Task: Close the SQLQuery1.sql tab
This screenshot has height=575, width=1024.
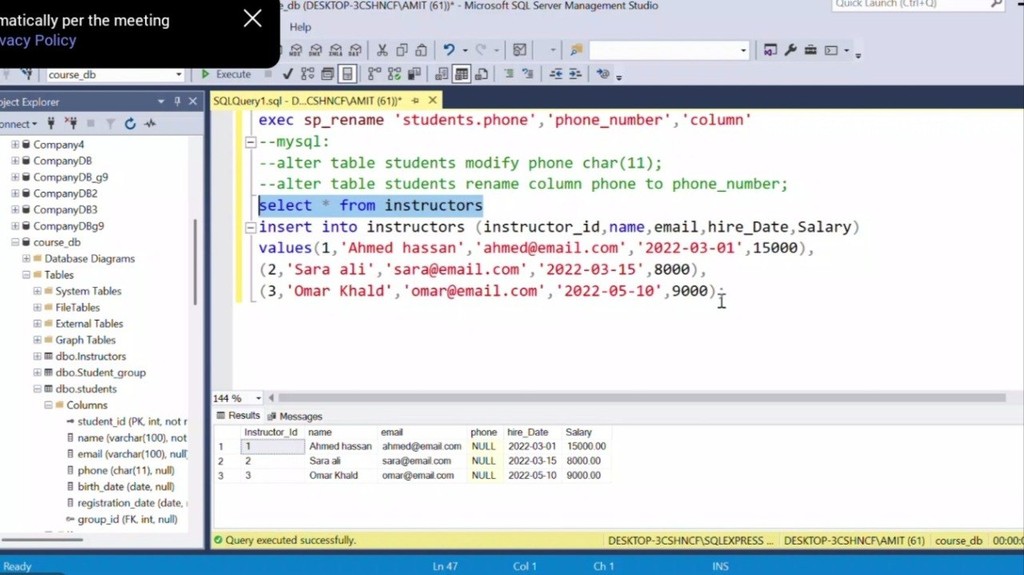Action: coord(432,101)
